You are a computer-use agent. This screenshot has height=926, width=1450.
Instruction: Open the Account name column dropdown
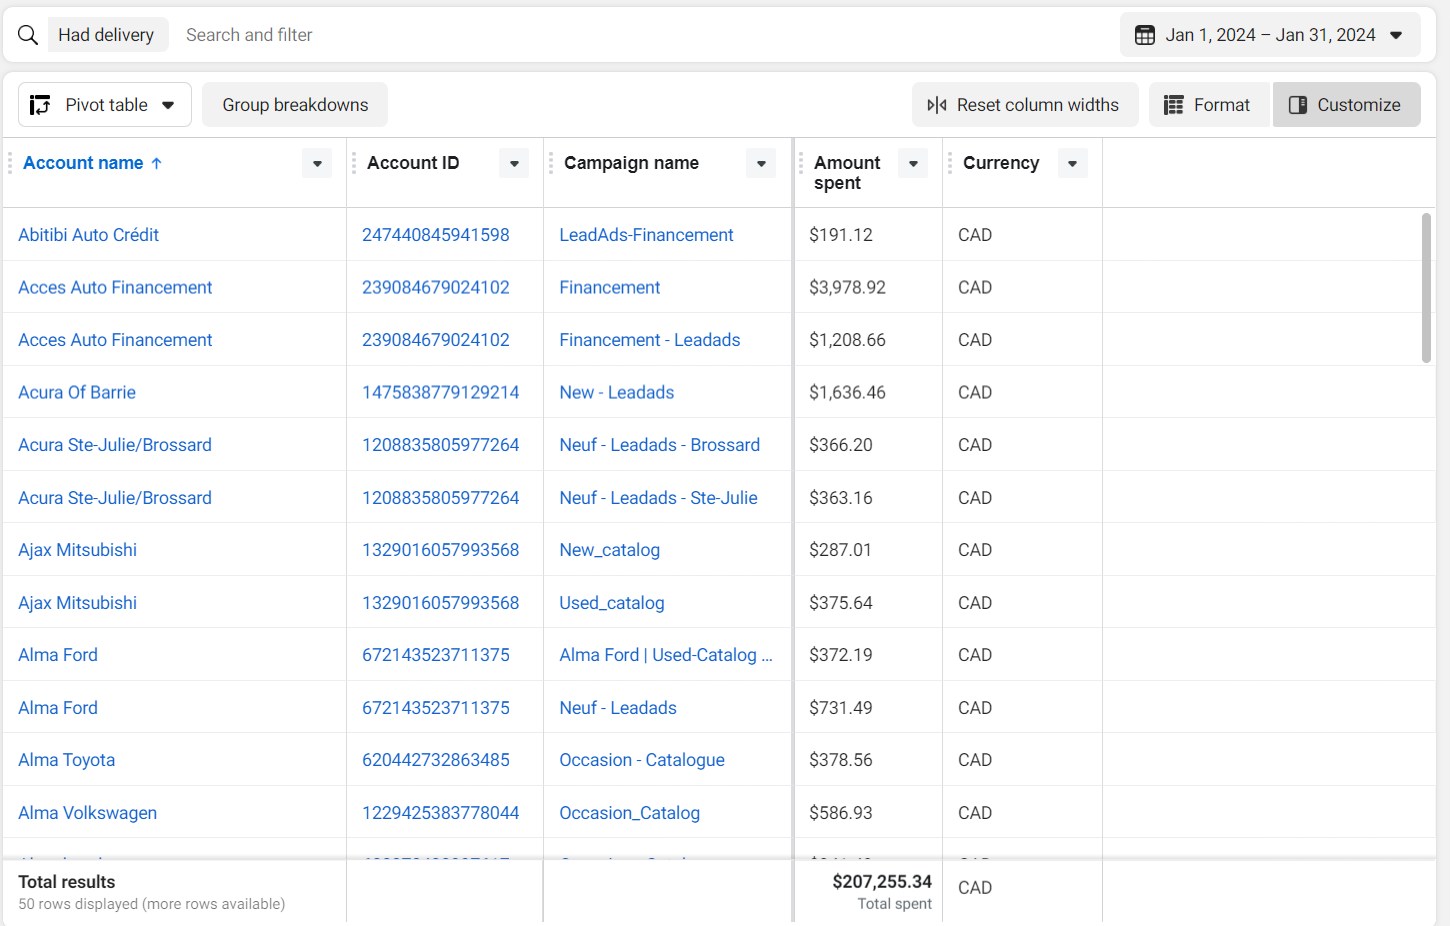point(317,164)
